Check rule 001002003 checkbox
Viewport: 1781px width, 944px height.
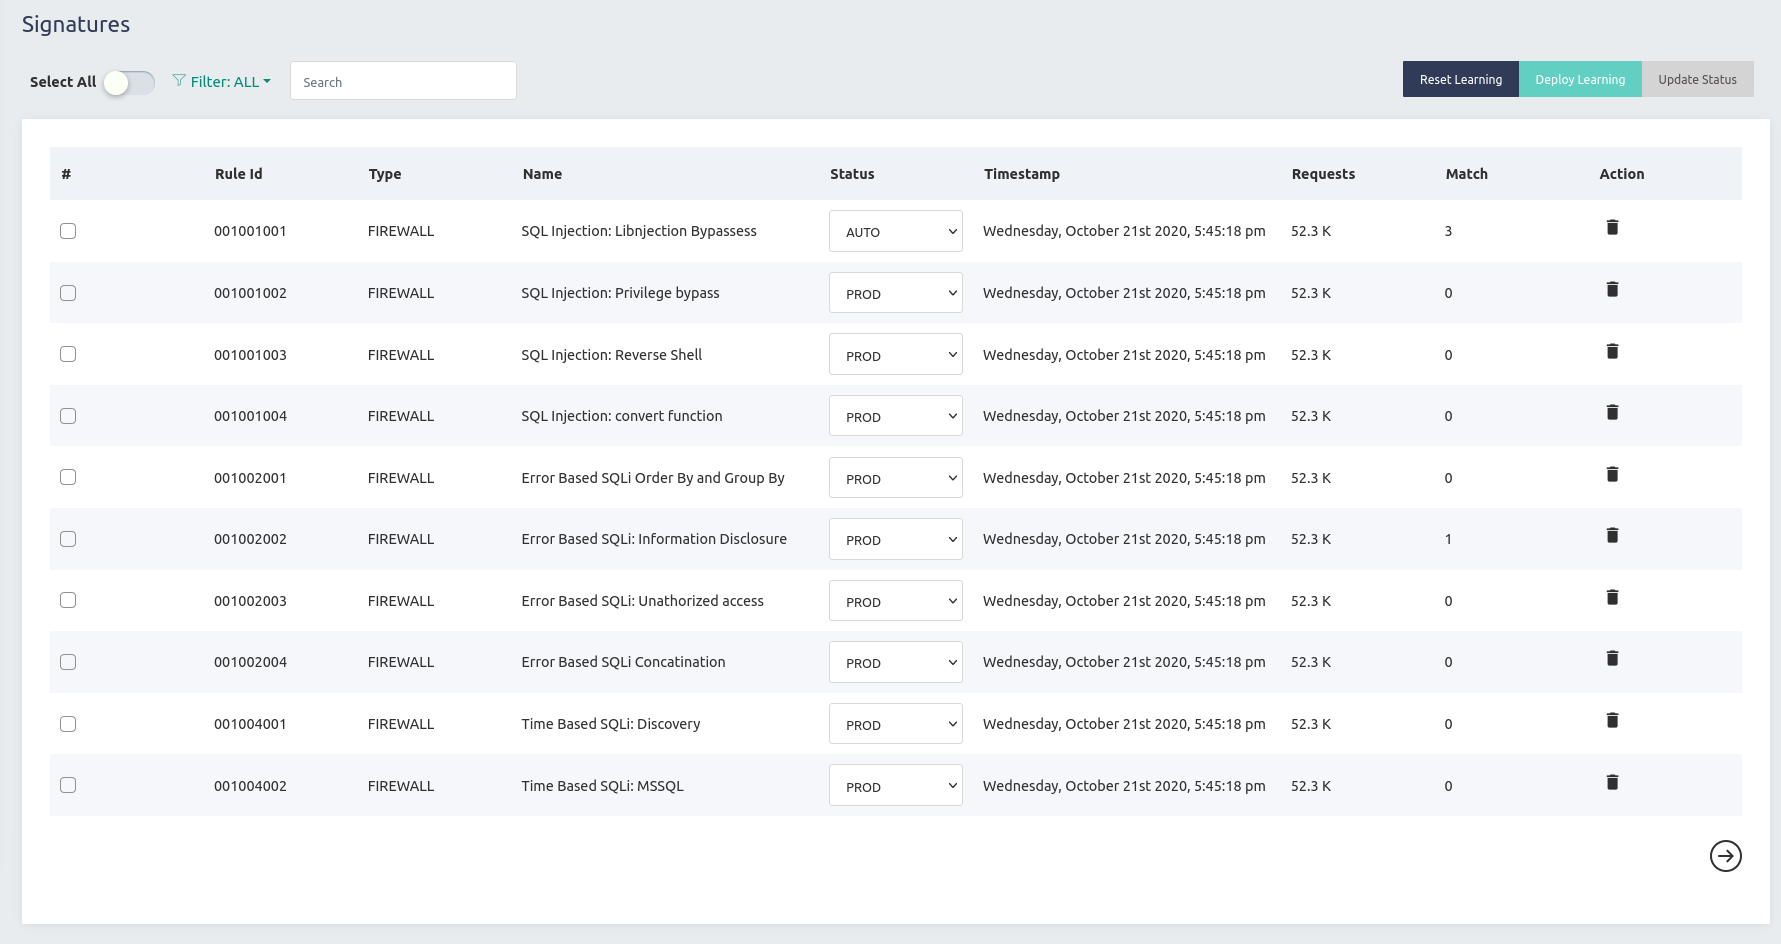68,600
